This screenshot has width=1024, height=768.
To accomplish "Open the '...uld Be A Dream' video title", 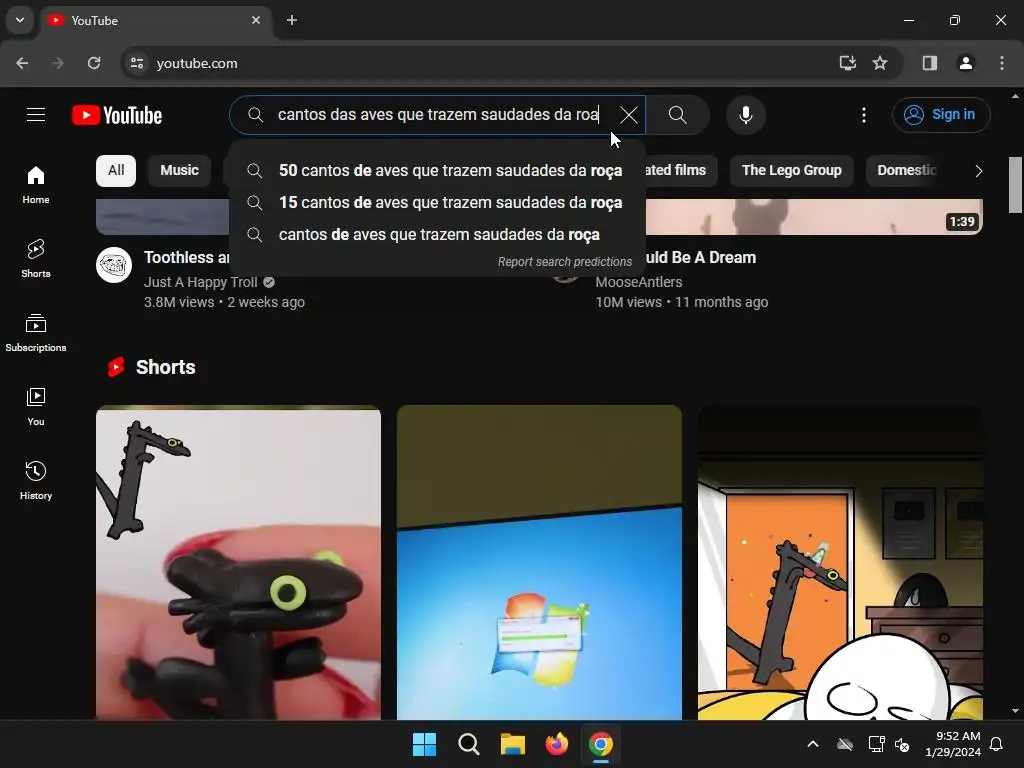I will [701, 257].
